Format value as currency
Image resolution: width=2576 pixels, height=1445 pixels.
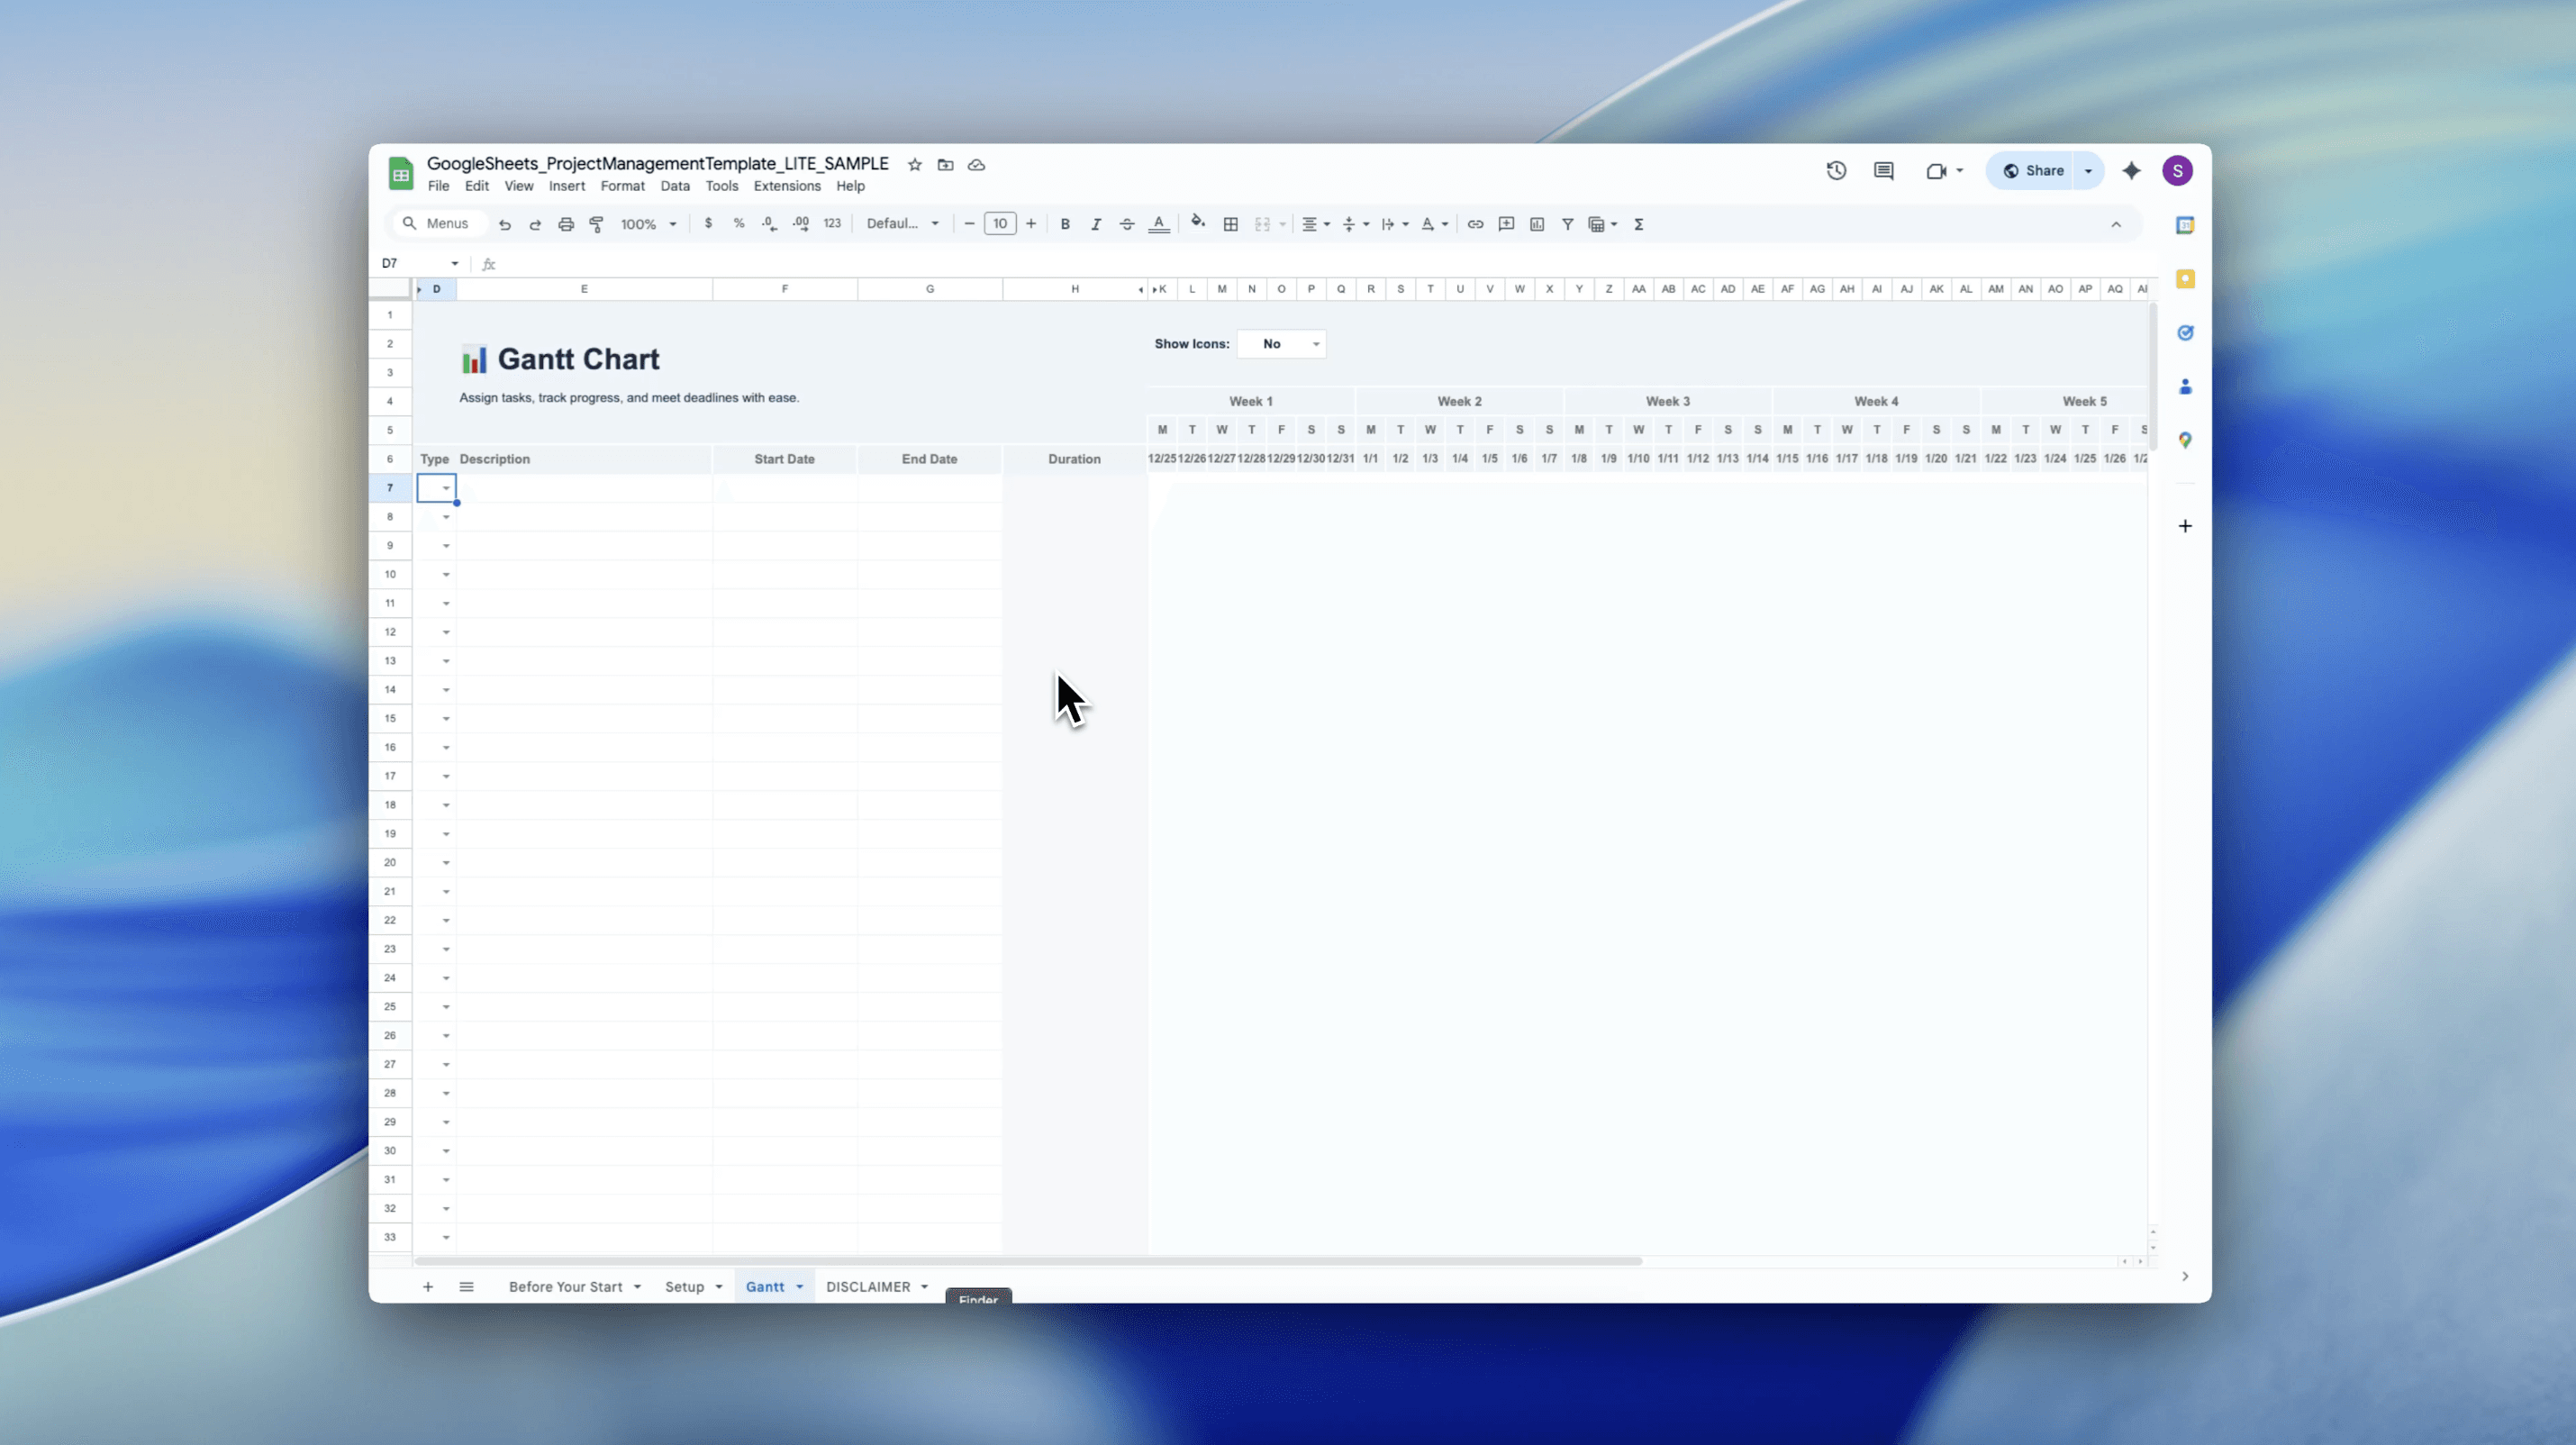[709, 224]
